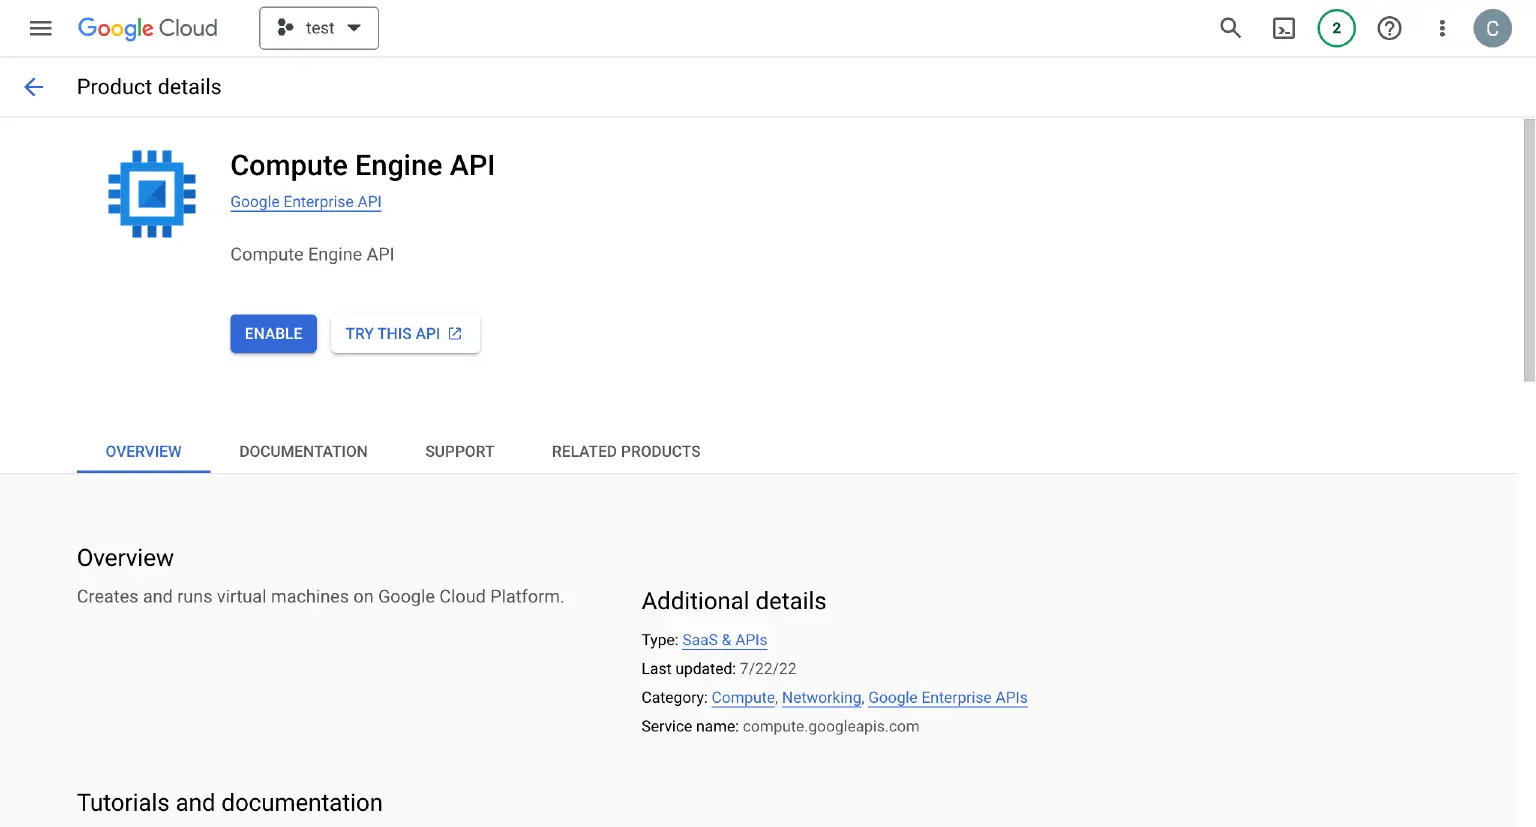Open notifications badge showing 2
1536x827 pixels.
coord(1336,28)
